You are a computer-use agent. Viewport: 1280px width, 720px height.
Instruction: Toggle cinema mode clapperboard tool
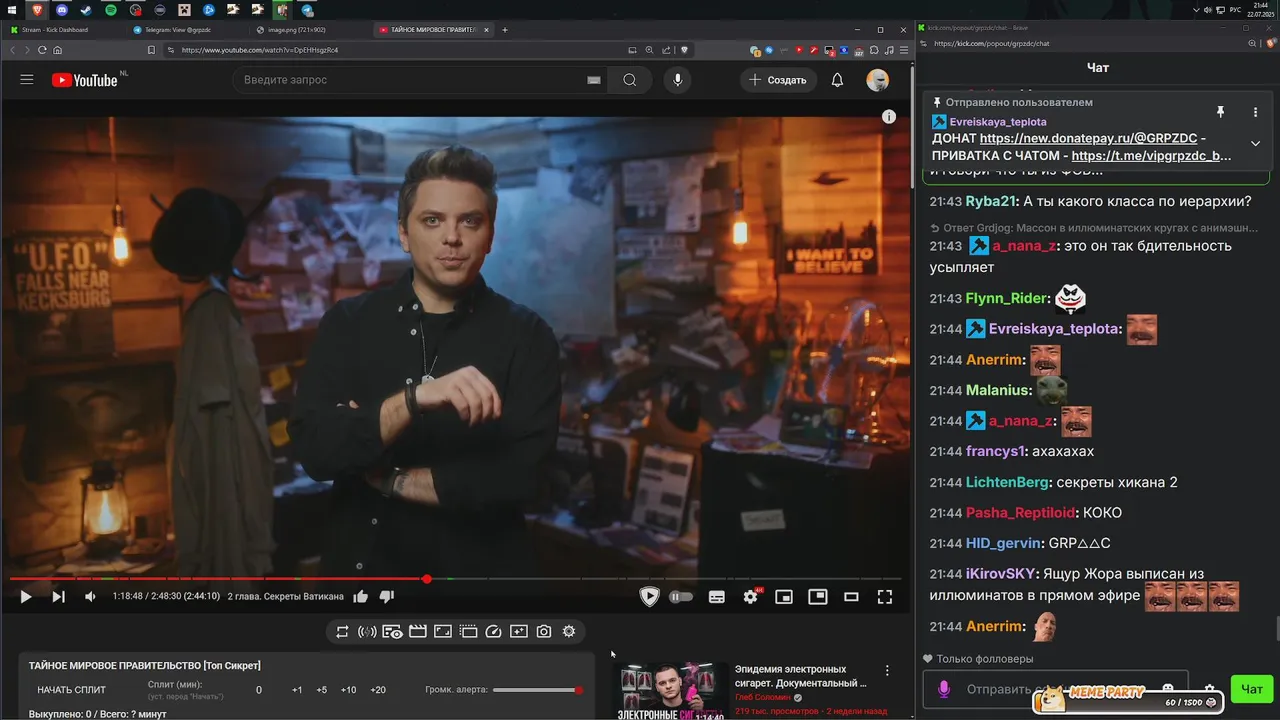(x=418, y=632)
